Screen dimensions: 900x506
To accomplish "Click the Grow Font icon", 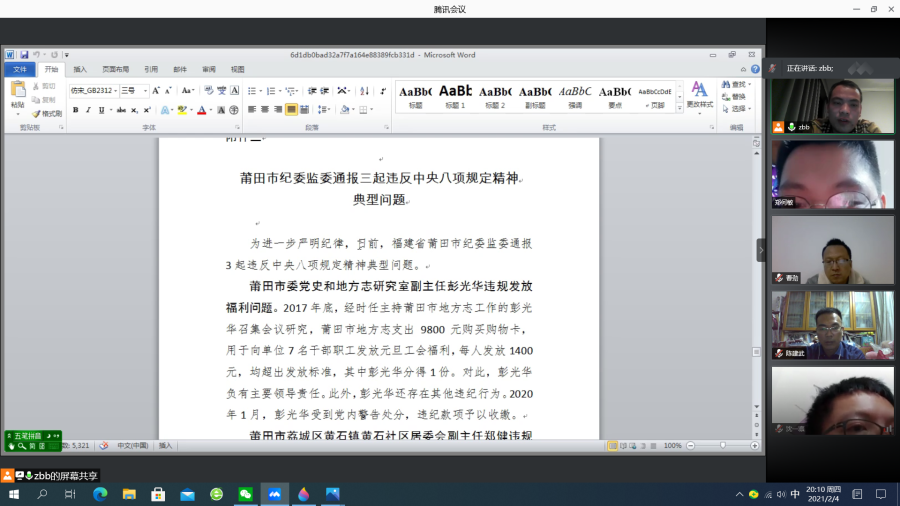I will (x=155, y=90).
